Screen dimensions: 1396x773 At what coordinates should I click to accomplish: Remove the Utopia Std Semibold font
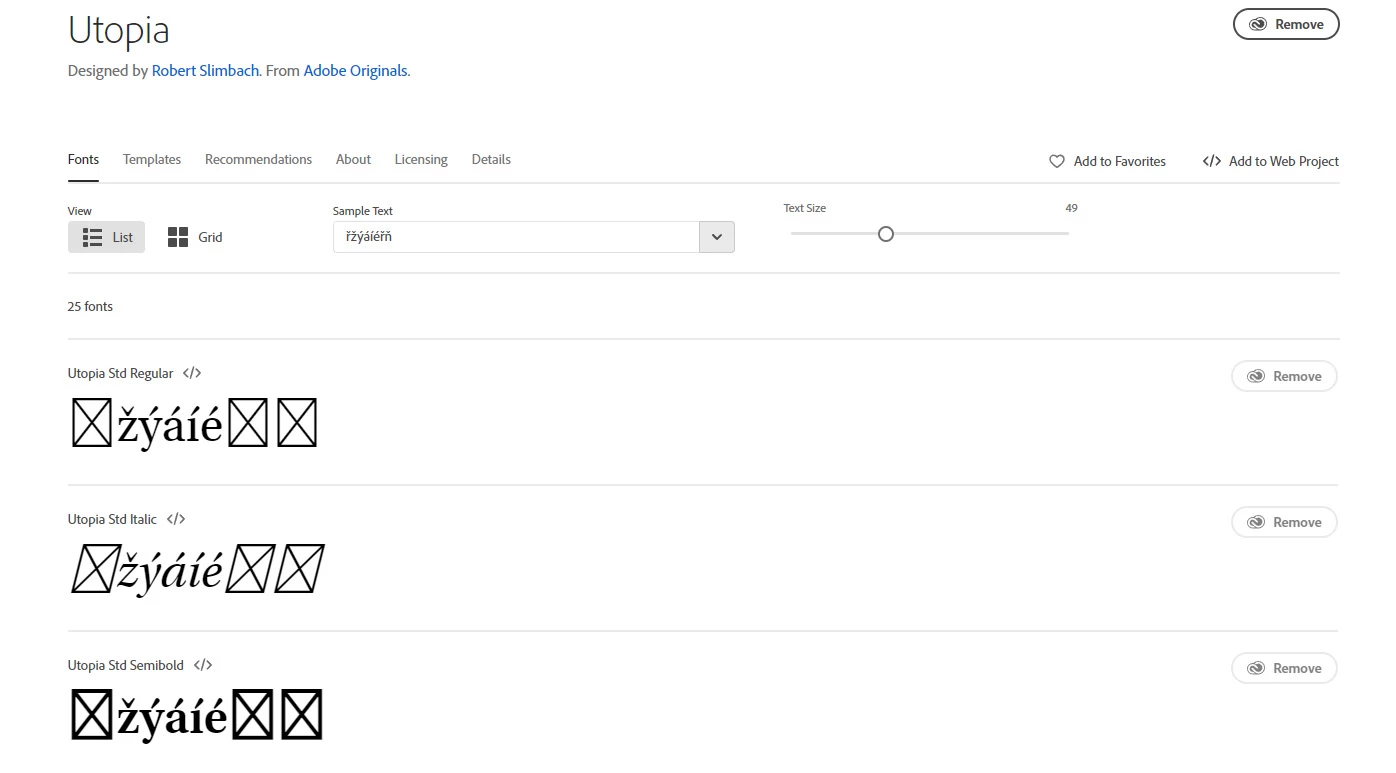(x=1284, y=668)
